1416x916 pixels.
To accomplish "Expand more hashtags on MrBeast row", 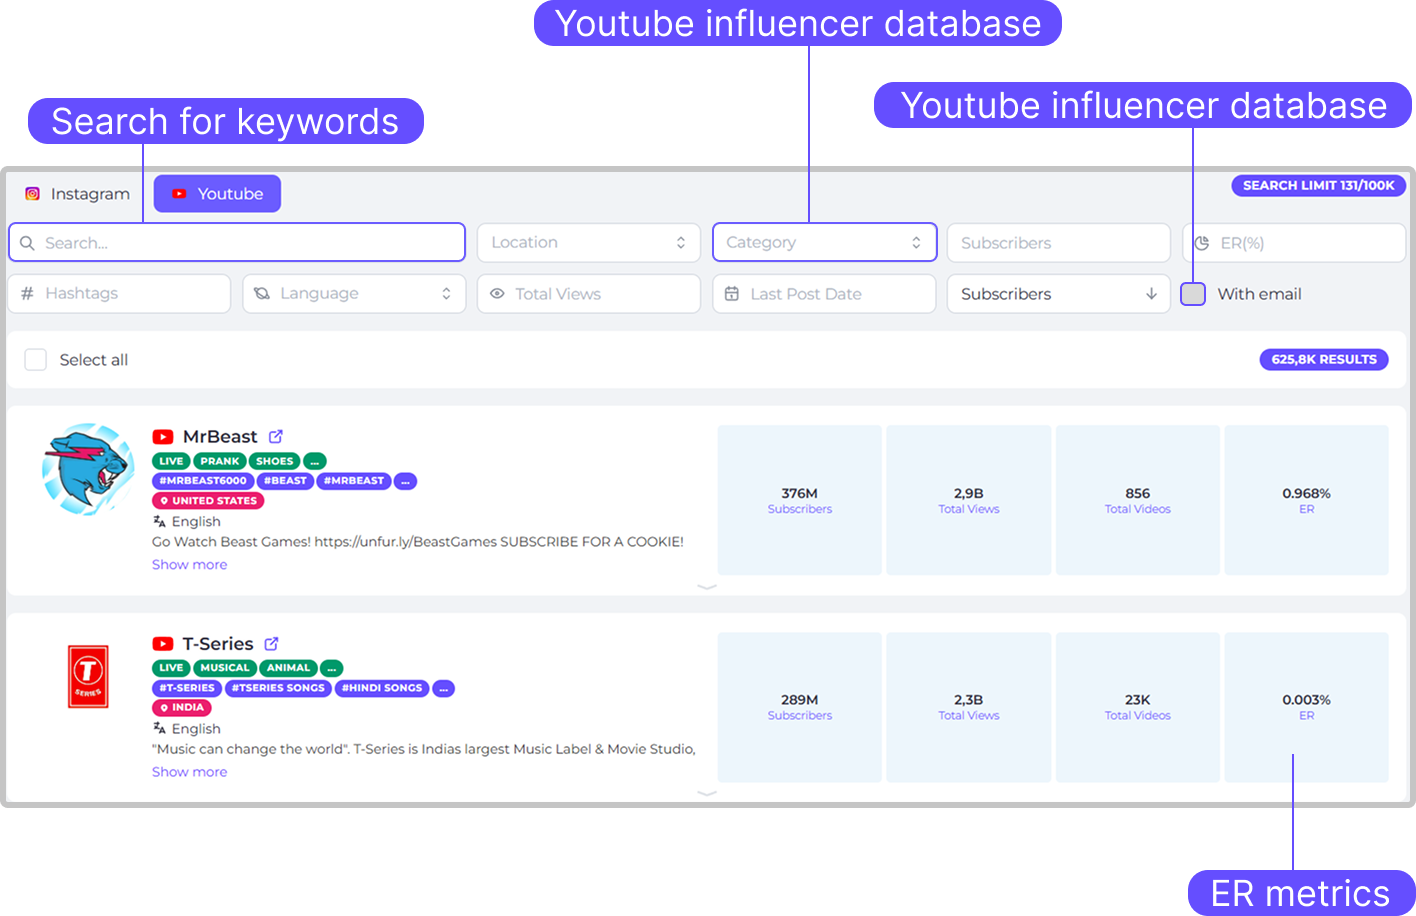I will point(405,481).
